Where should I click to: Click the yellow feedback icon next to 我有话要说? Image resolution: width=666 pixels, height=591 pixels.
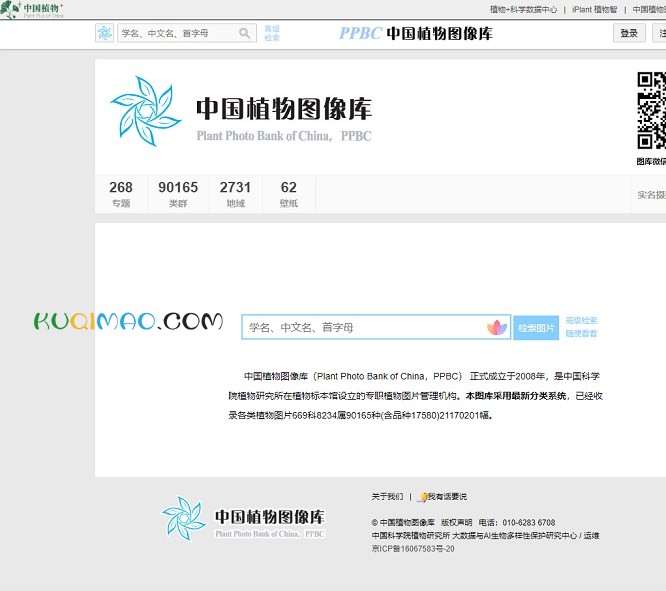click(x=423, y=497)
